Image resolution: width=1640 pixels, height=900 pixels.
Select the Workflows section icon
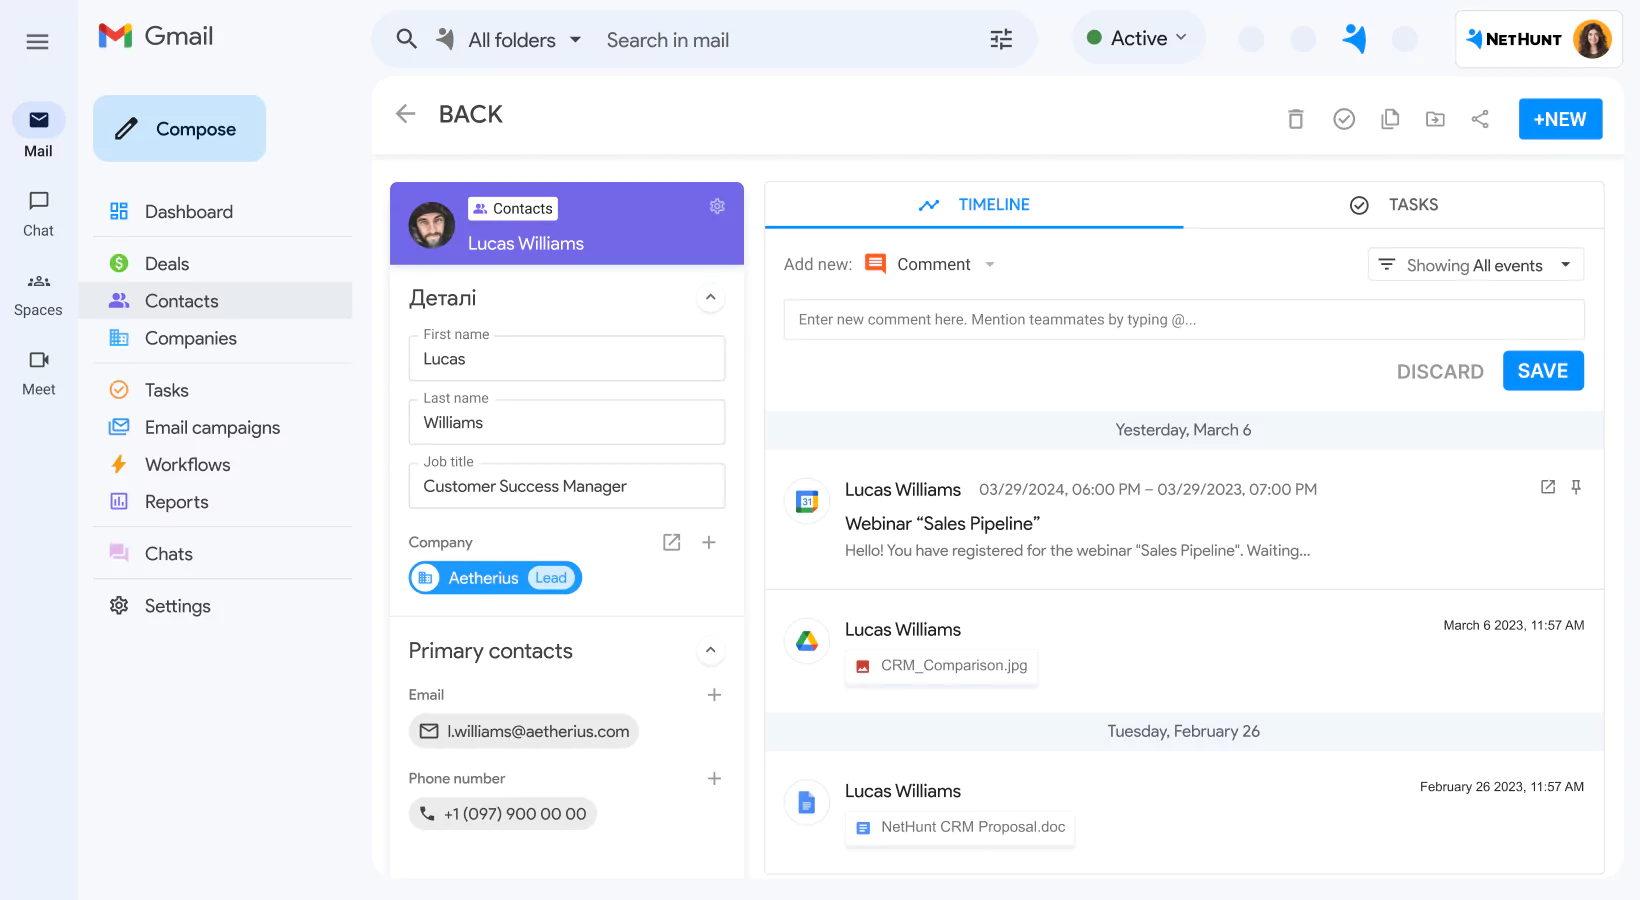coord(119,464)
